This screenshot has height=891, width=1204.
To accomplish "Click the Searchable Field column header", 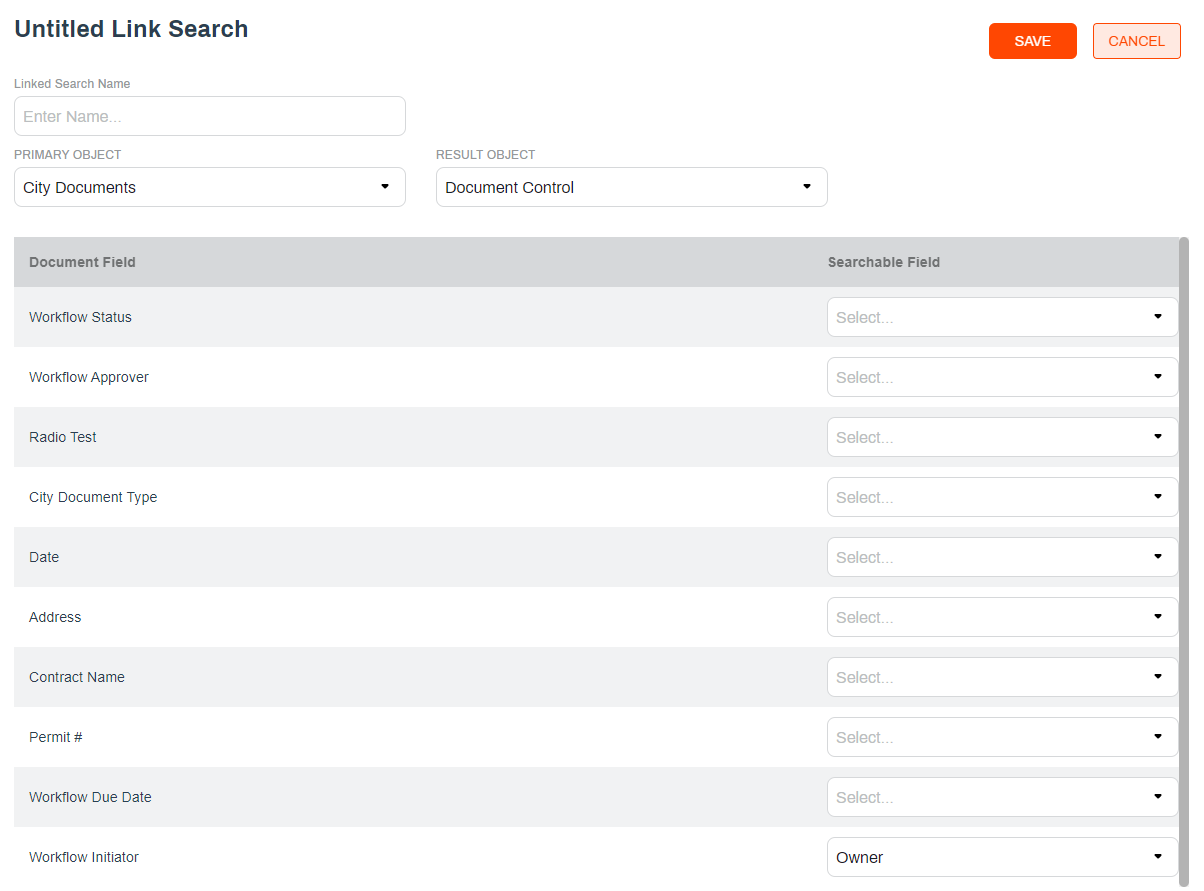I will coord(884,262).
